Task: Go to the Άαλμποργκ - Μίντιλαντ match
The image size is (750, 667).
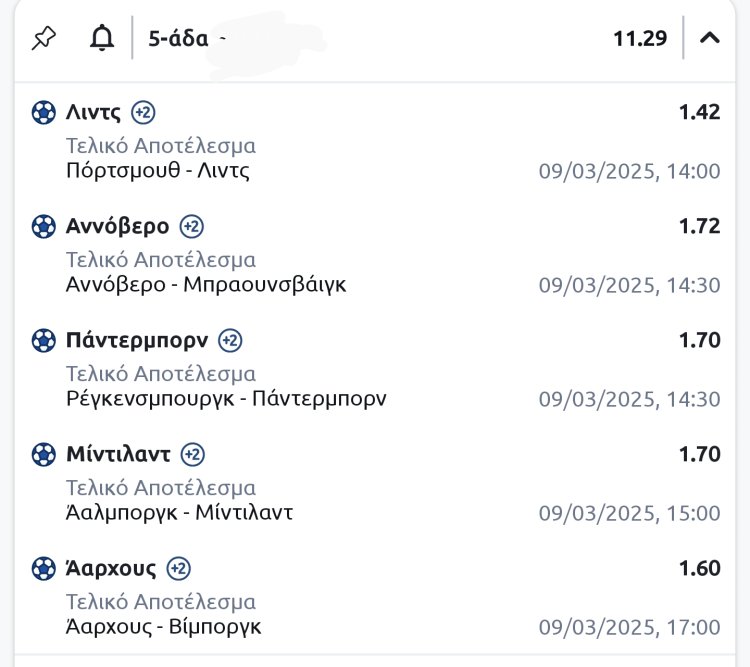Action: click(179, 513)
